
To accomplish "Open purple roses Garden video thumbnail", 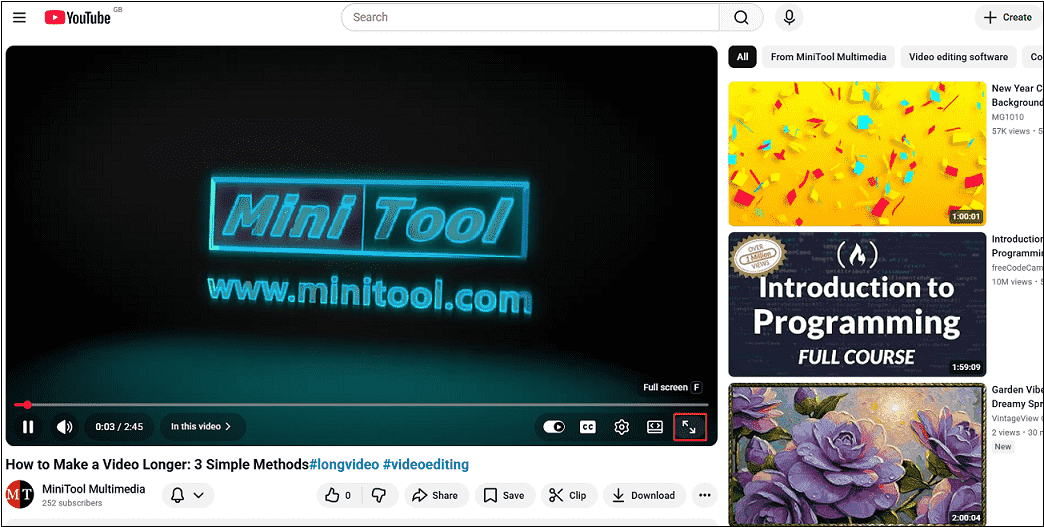I will coord(857,454).
